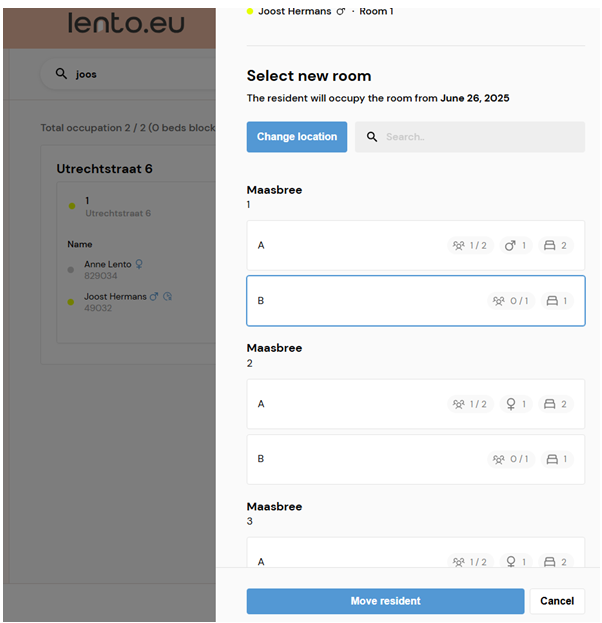This screenshot has height=623, width=602.
Task: Cancel the room move dialog
Action: point(557,601)
